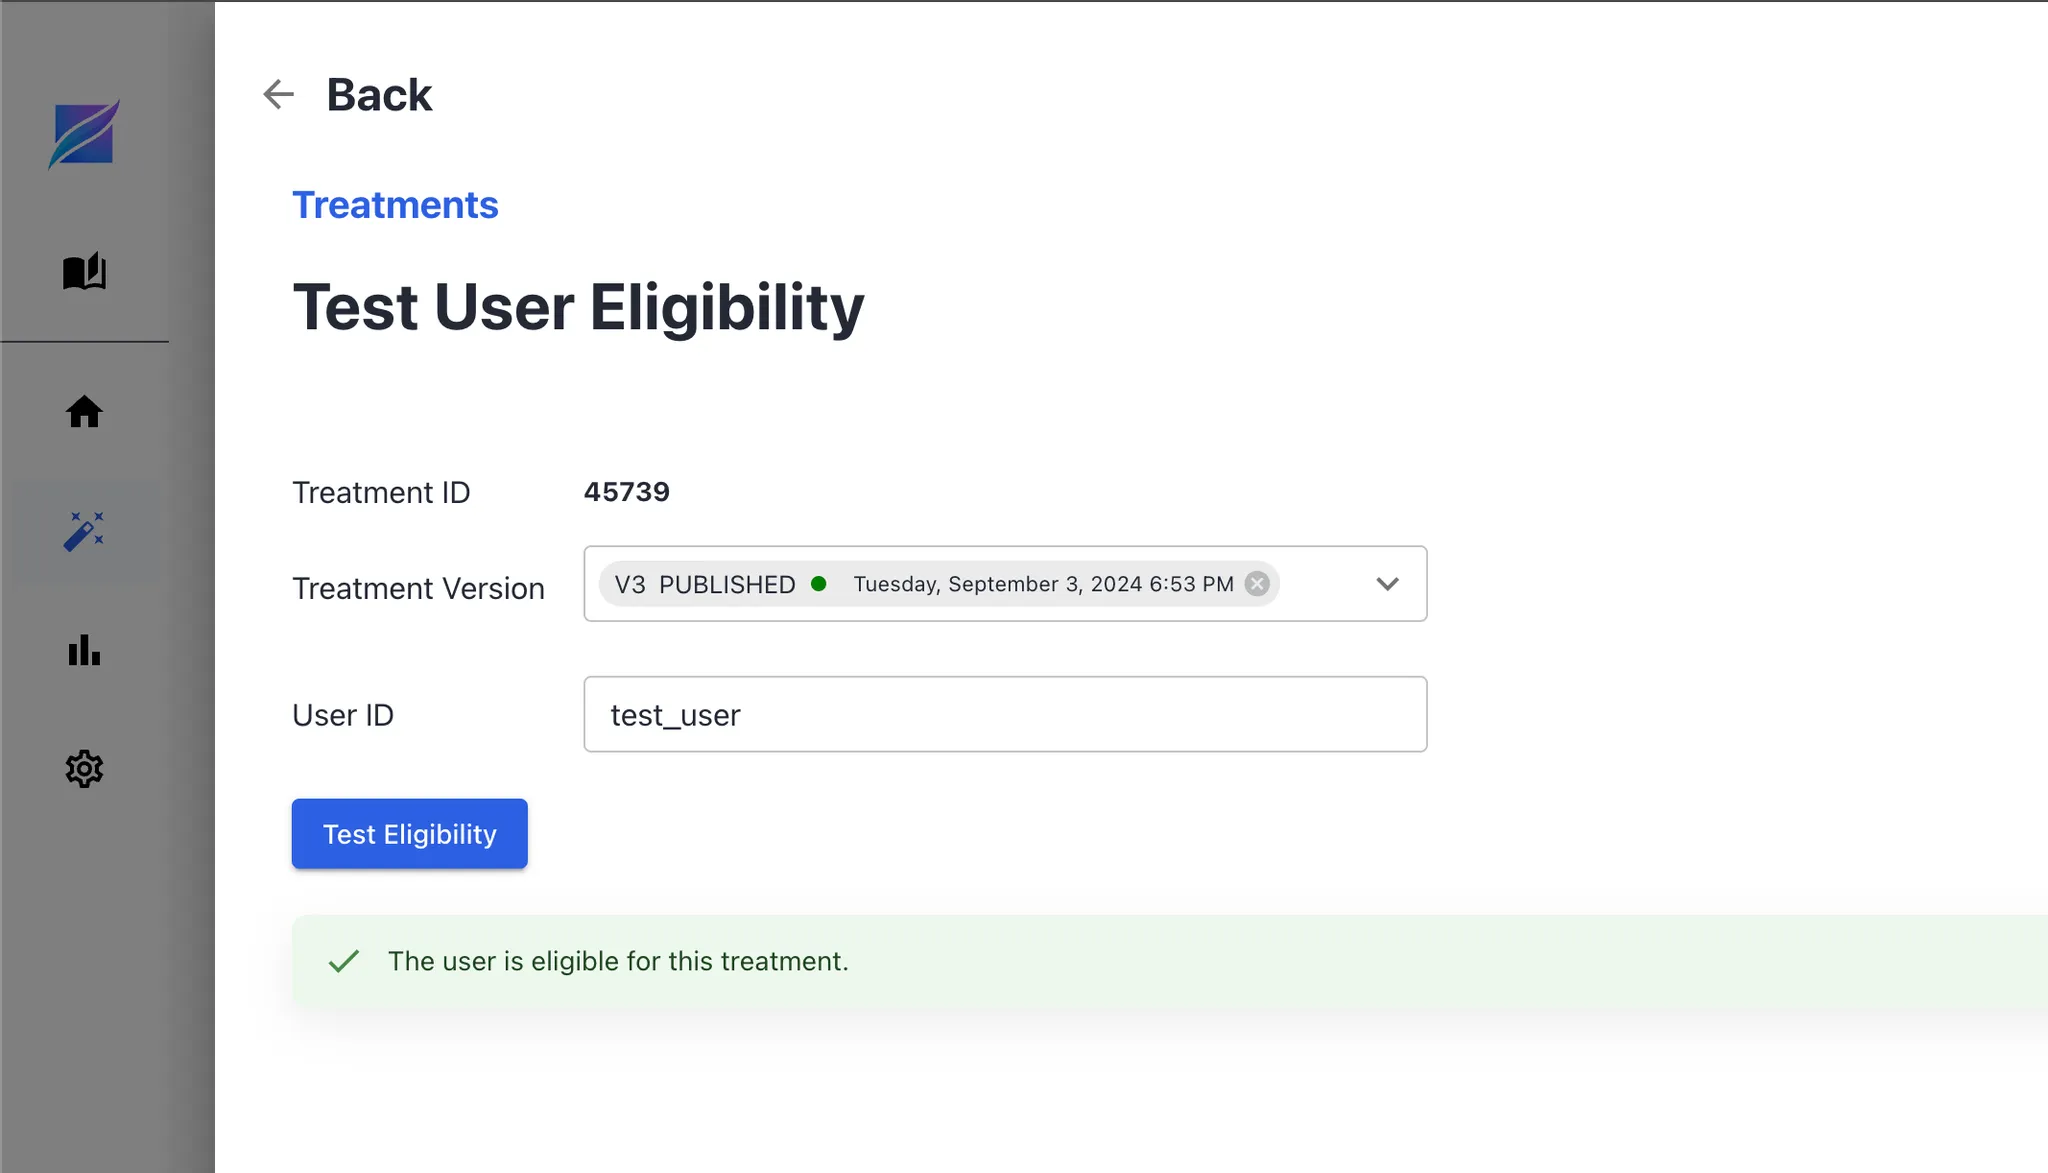This screenshot has height=1173, width=2048.
Task: Click the Test Eligibility button
Action: pos(409,833)
